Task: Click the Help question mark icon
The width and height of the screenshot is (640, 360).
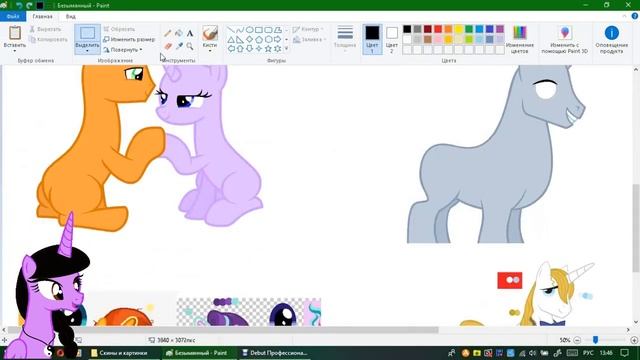Action: [x=635, y=16]
